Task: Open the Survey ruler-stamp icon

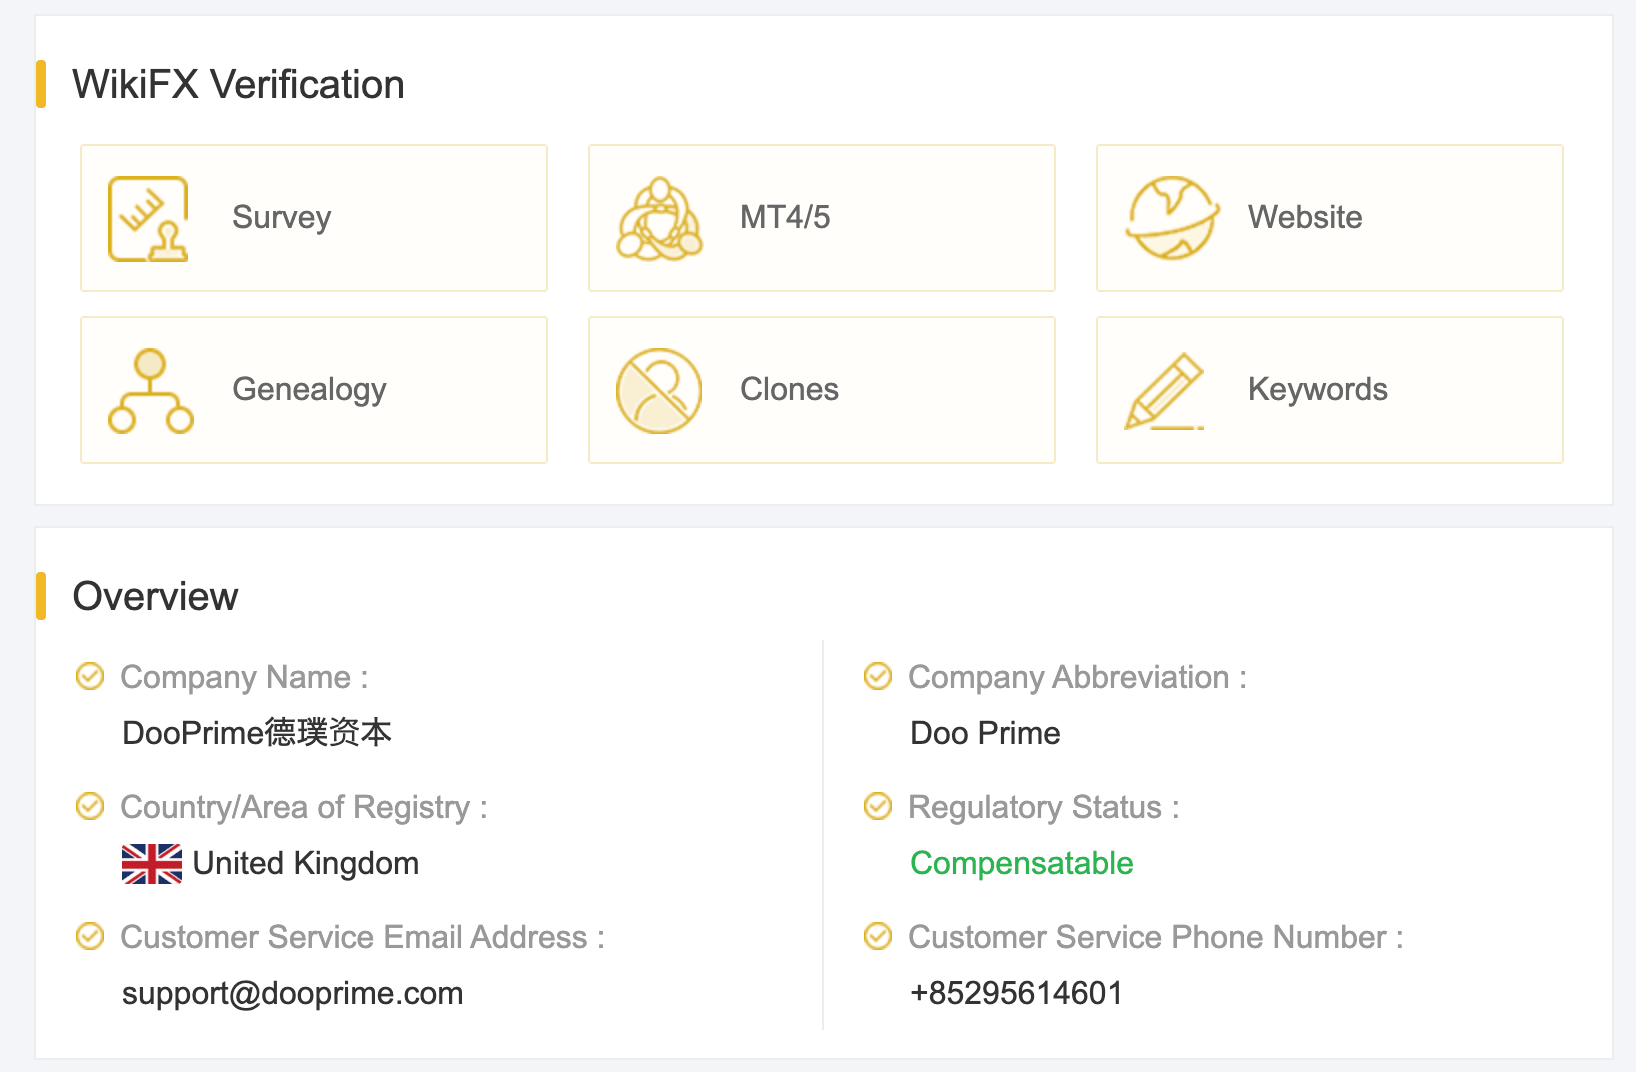Action: 148,219
